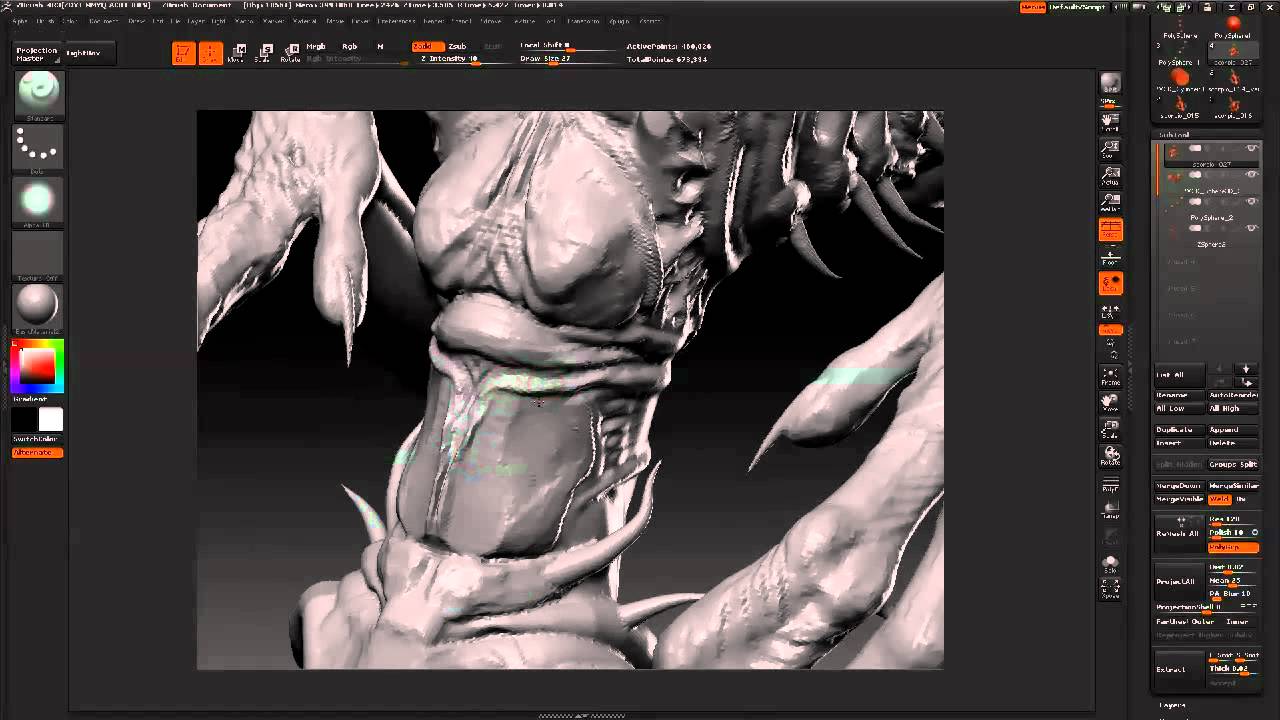Toggle the Persp perspective icon
The height and width of the screenshot is (720, 1280).
pyautogui.click(x=1110, y=230)
